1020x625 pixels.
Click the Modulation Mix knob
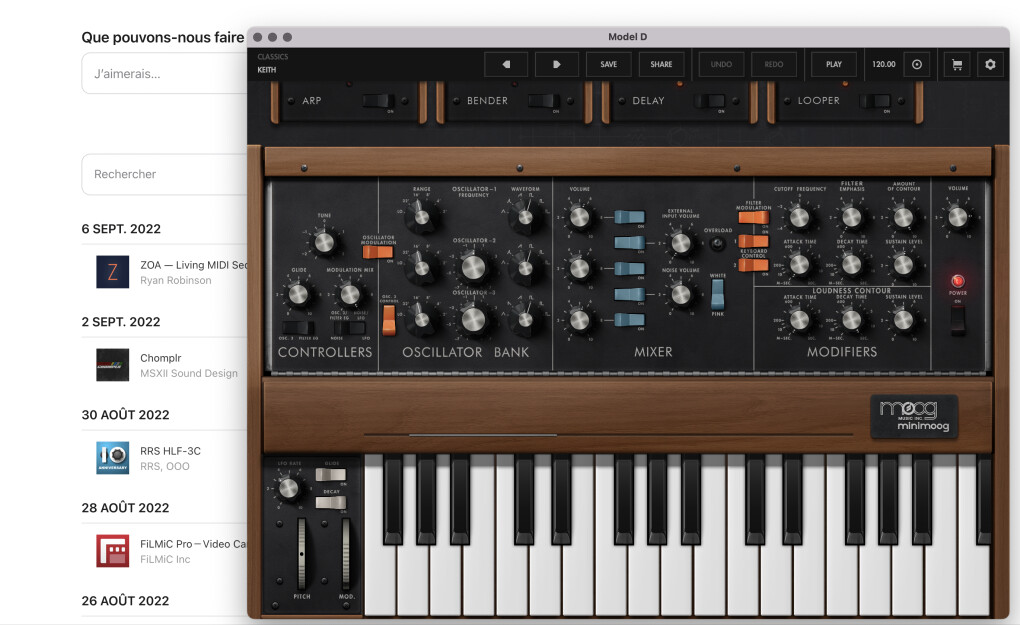[350, 295]
